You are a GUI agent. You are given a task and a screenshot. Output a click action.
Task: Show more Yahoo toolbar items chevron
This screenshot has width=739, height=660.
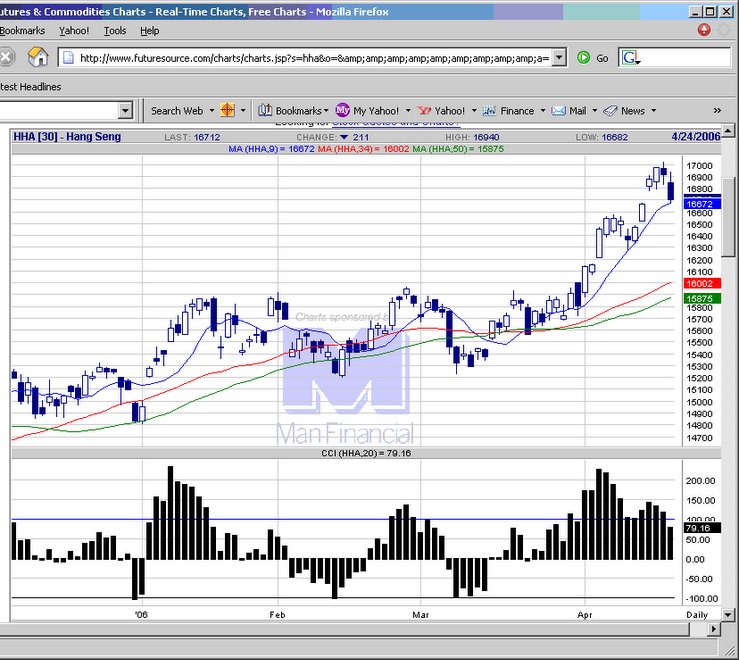click(x=717, y=111)
